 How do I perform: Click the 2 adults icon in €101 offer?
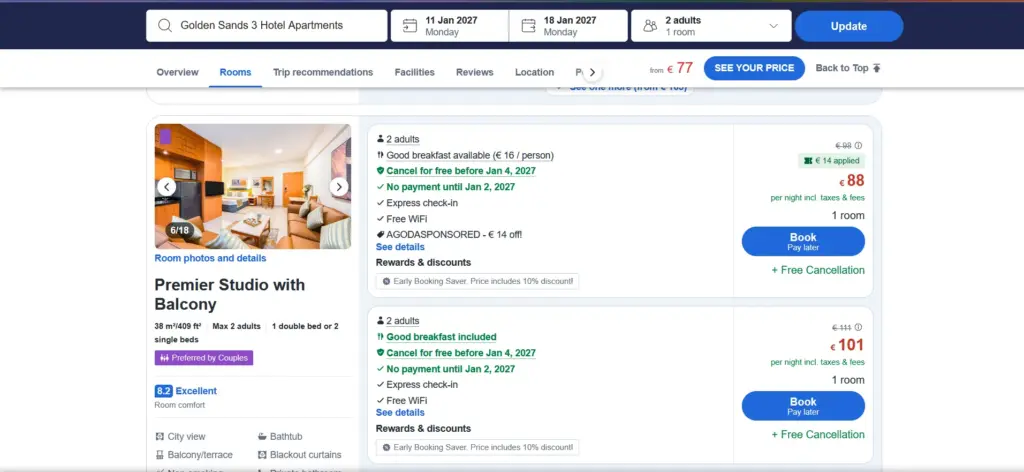[380, 321]
